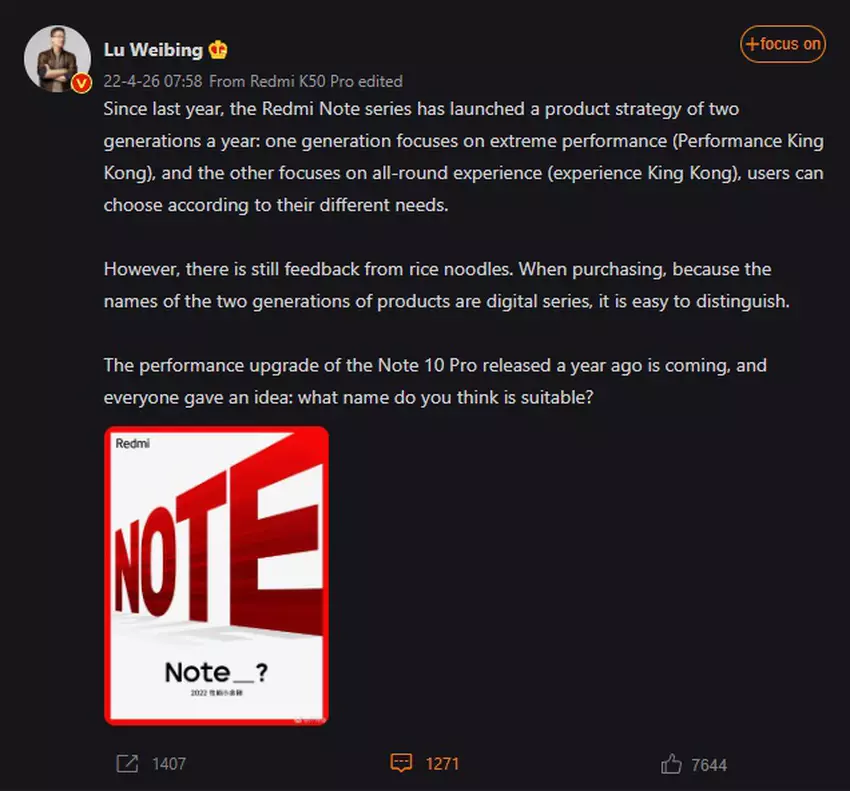Click the crown icon beside Lu Weibing
Image resolution: width=850 pixels, height=791 pixels.
(218, 49)
